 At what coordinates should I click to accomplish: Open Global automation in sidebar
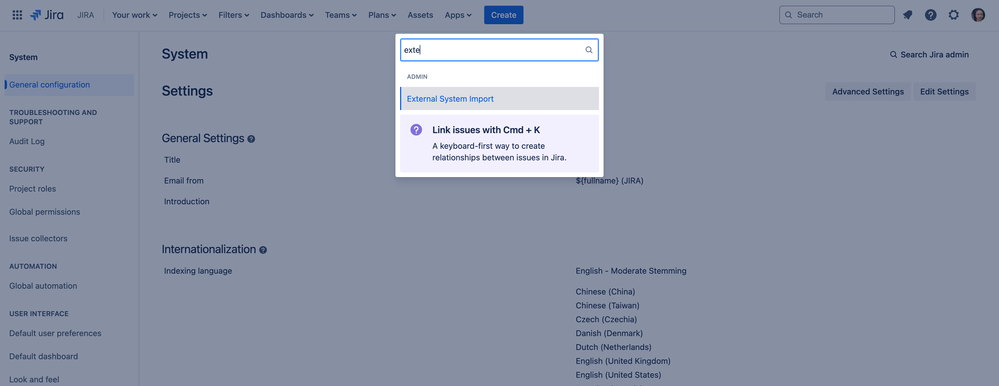pyautogui.click(x=43, y=286)
